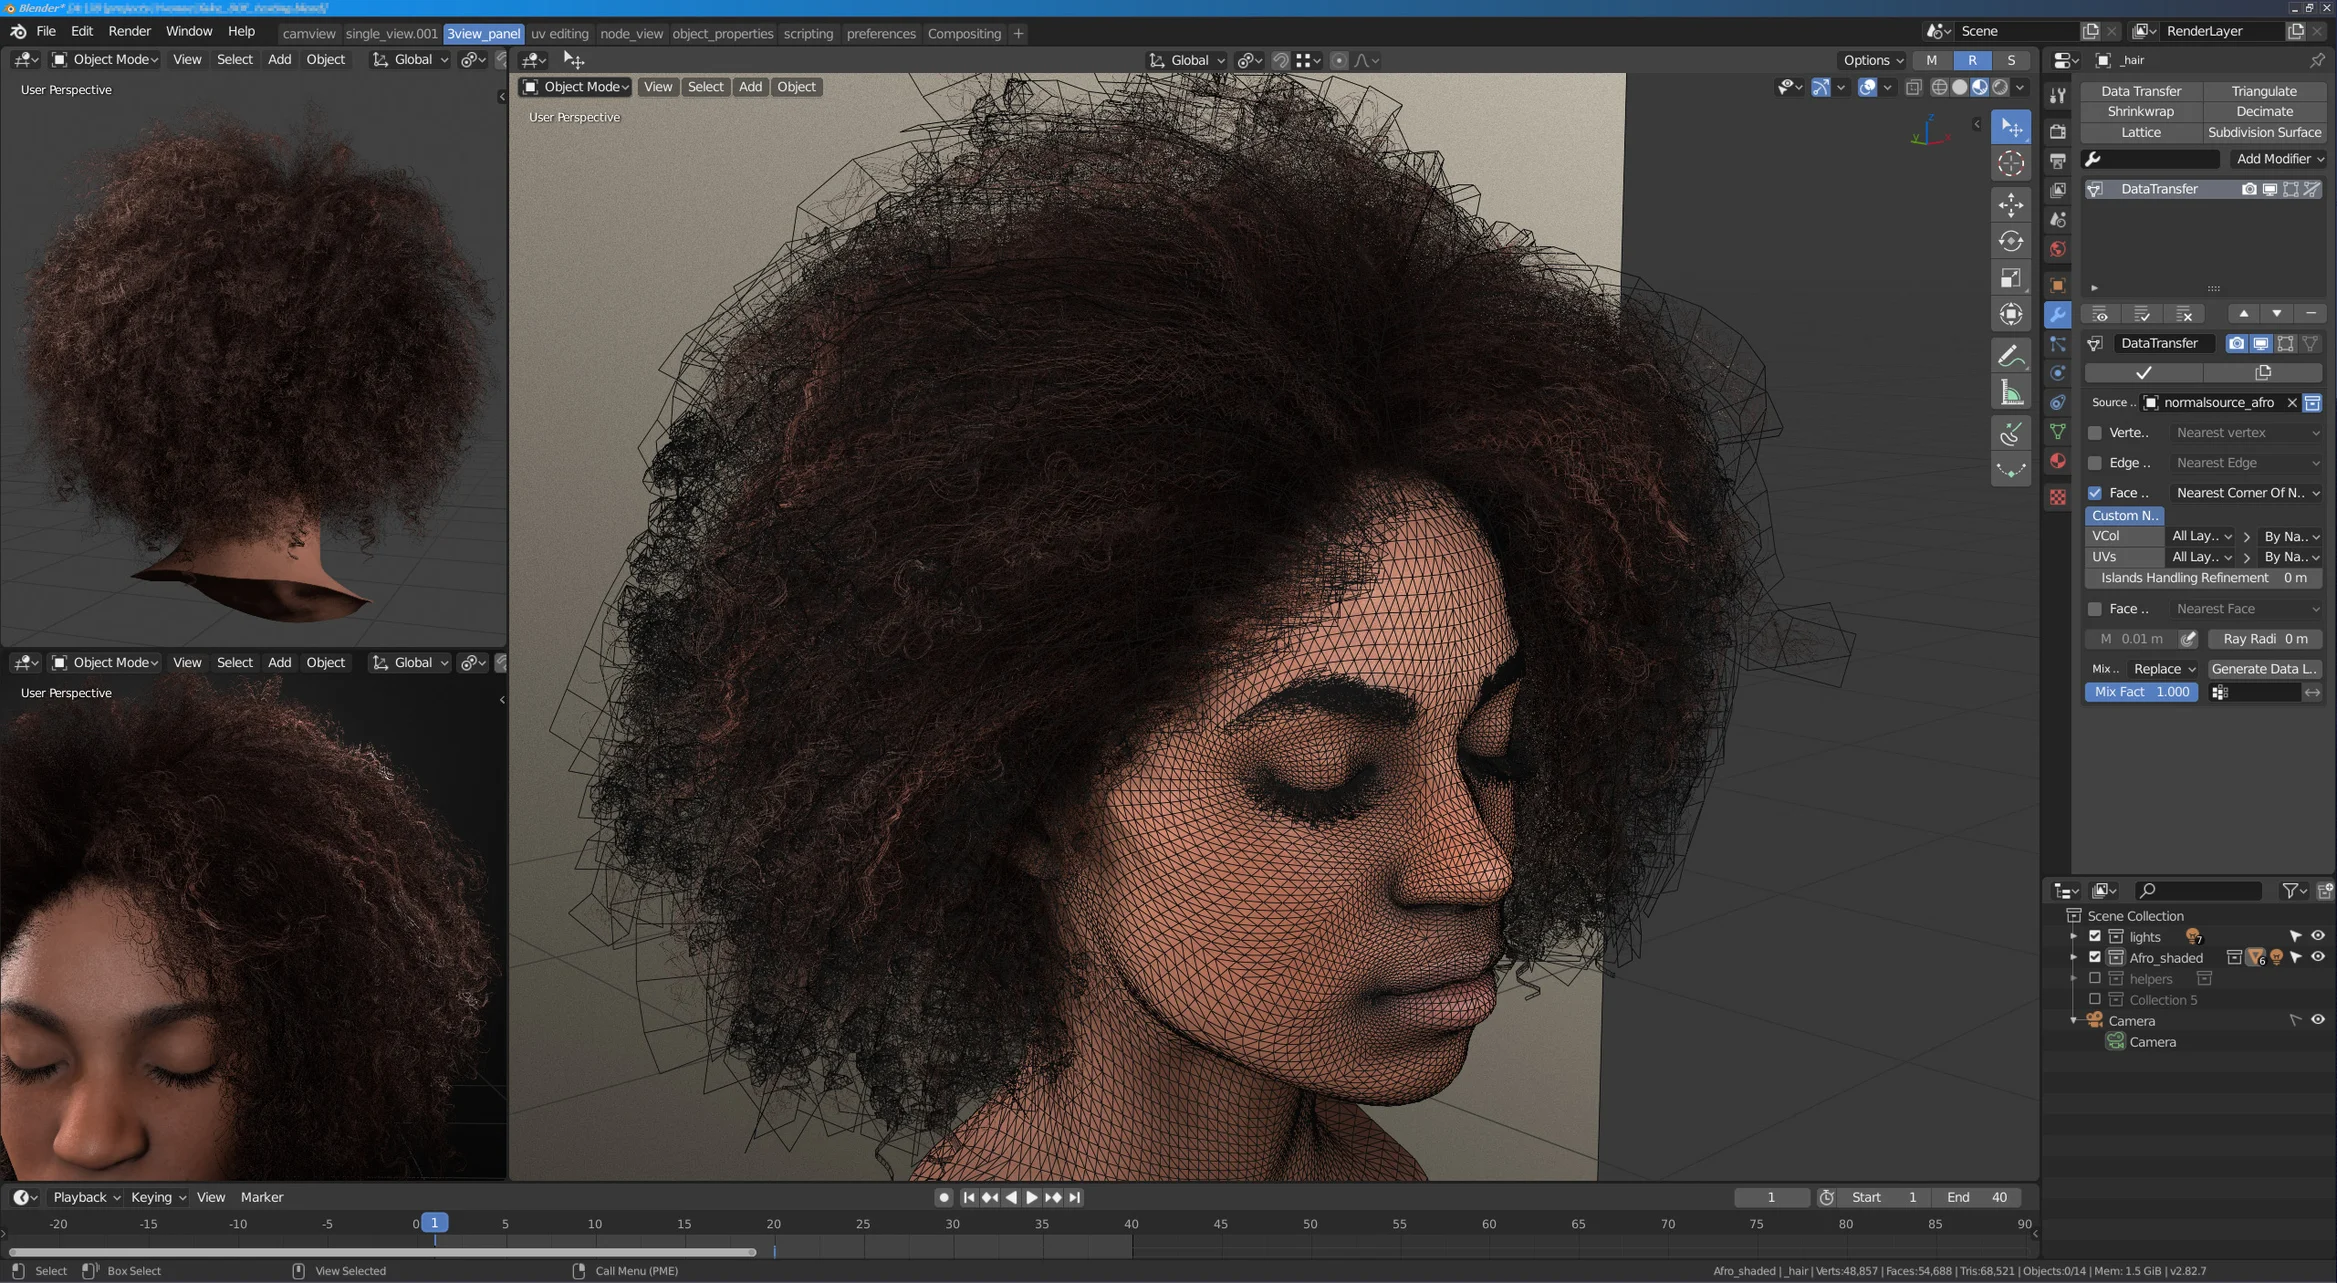This screenshot has height=1283, width=2337.
Task: Pin the properties editor context
Action: coord(2317,60)
